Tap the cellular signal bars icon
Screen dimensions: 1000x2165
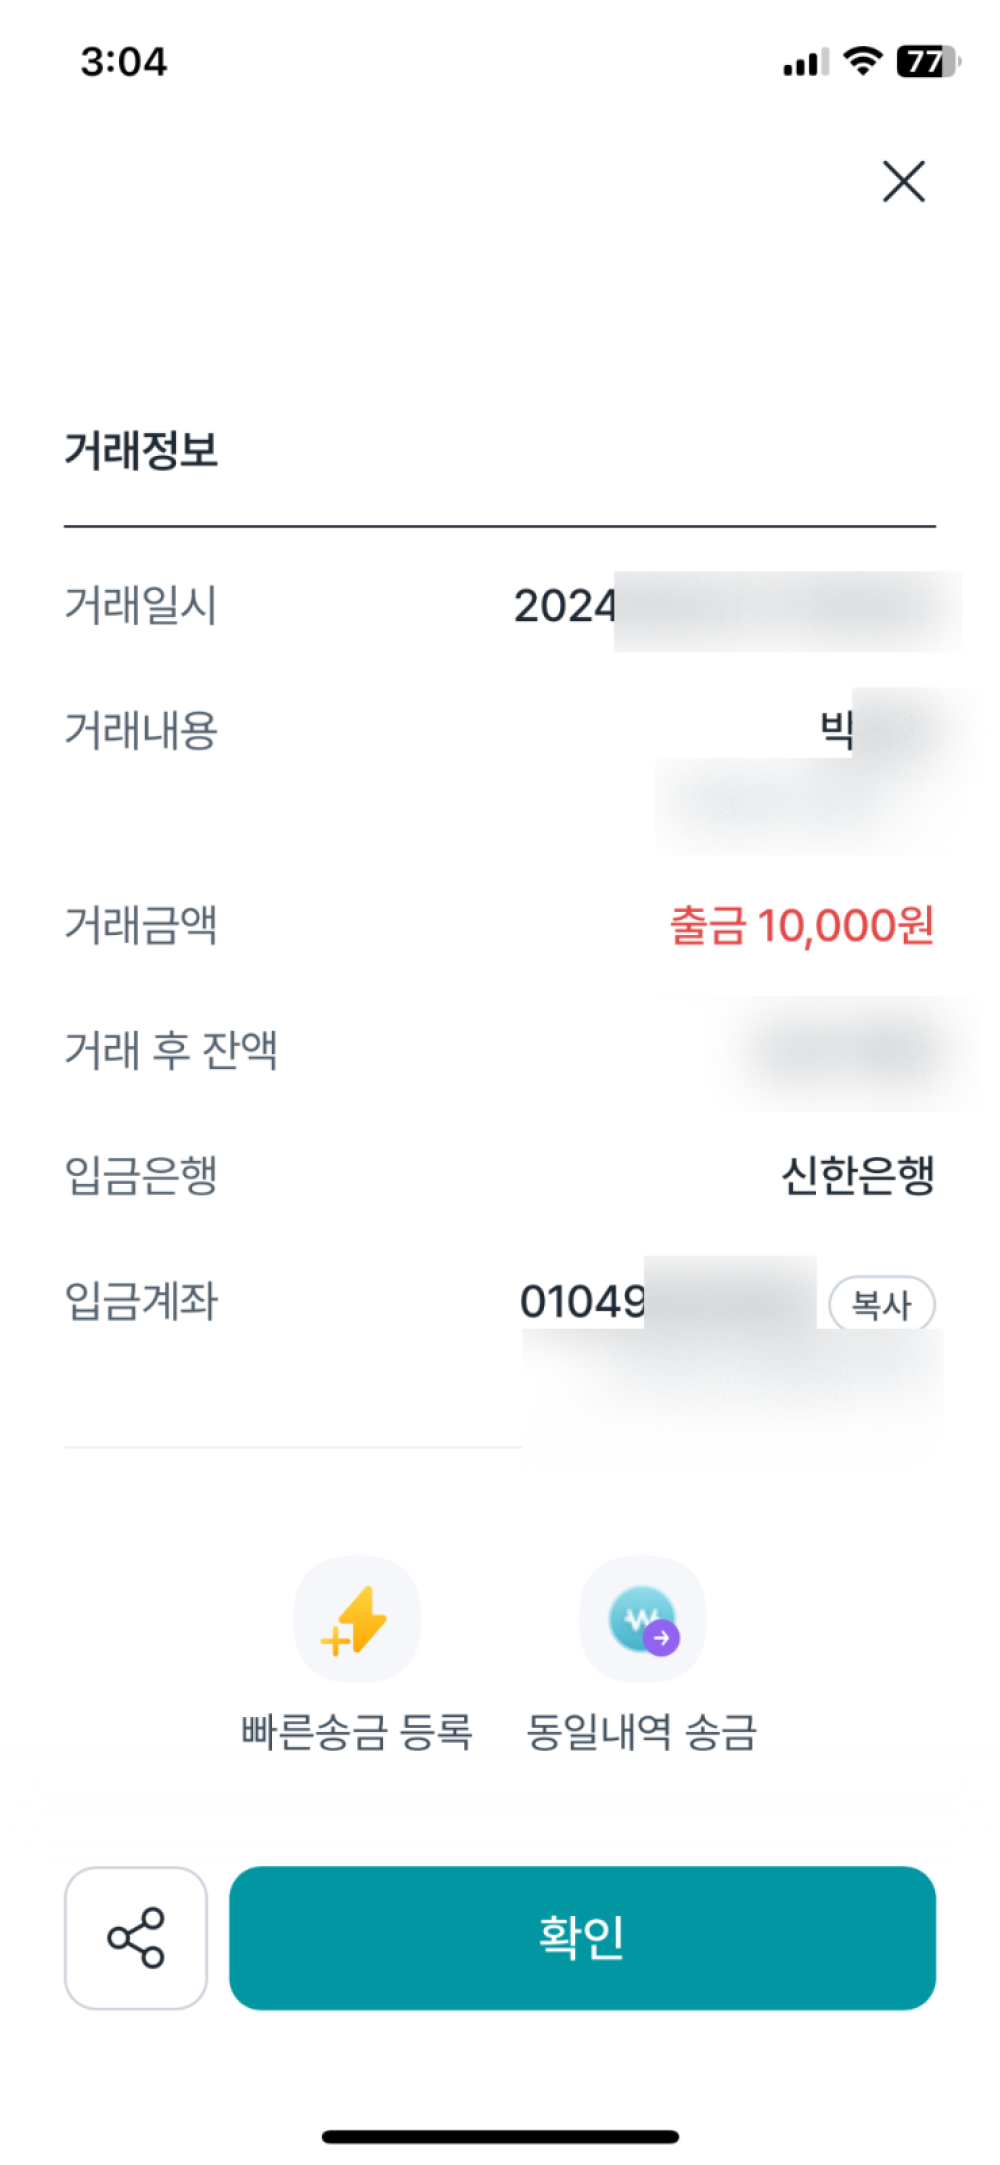[805, 63]
